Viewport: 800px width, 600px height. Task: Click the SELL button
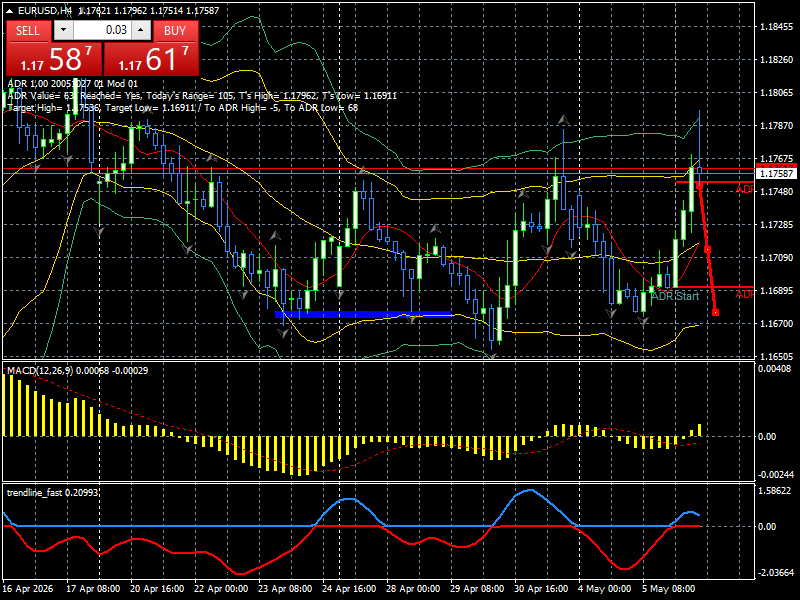tap(28, 31)
